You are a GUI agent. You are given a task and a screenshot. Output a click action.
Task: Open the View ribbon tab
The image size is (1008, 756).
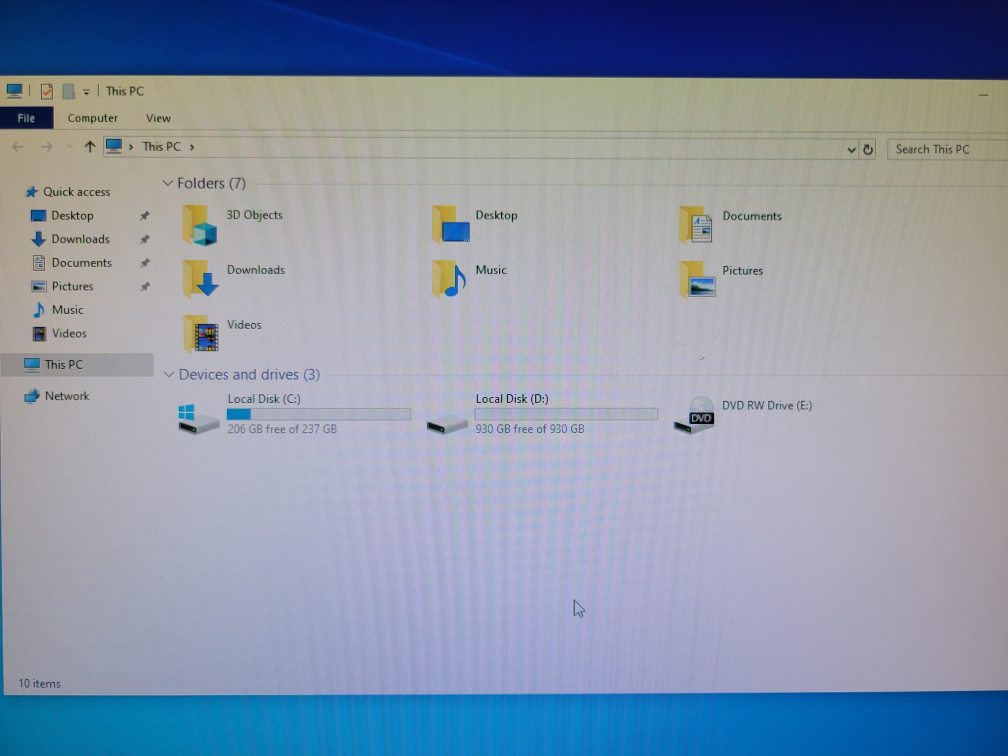coord(158,118)
